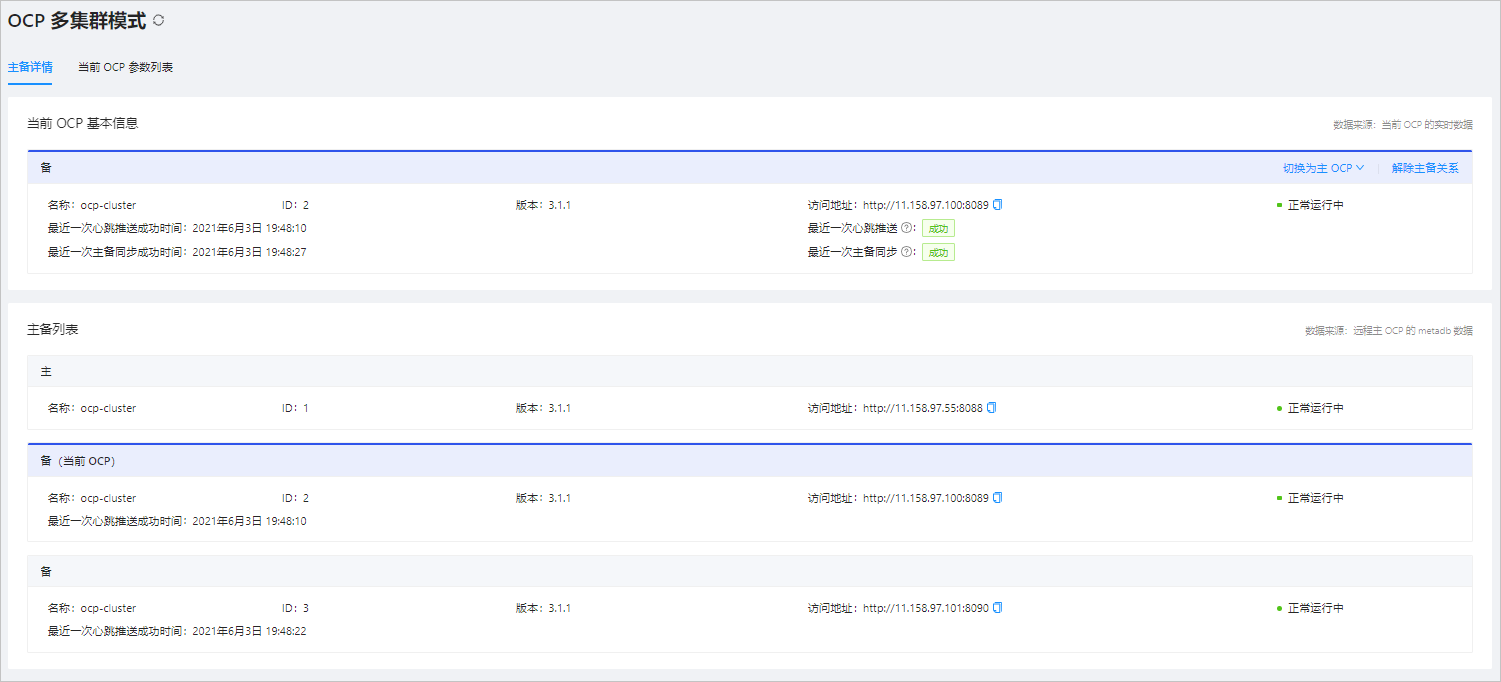Click the 备（当前 OCP）panel header
The height and width of the screenshot is (682, 1501).
click(750, 461)
